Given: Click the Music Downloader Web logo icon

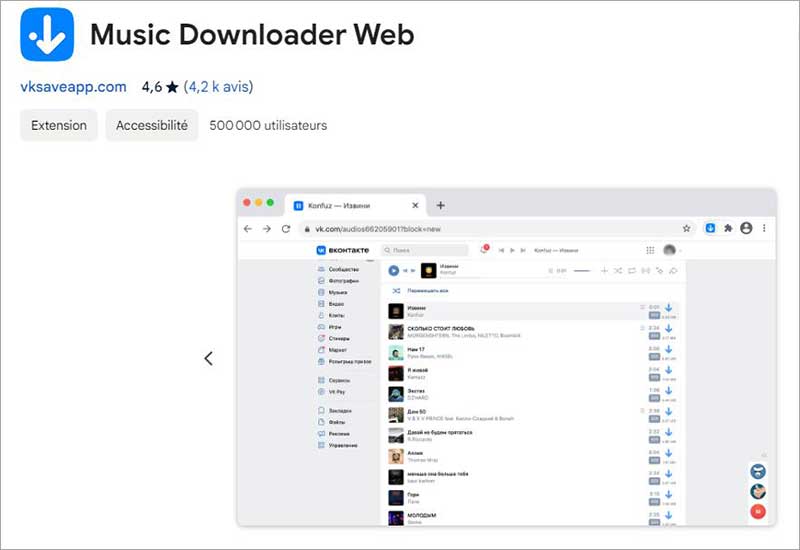Looking at the screenshot, I should (47, 34).
